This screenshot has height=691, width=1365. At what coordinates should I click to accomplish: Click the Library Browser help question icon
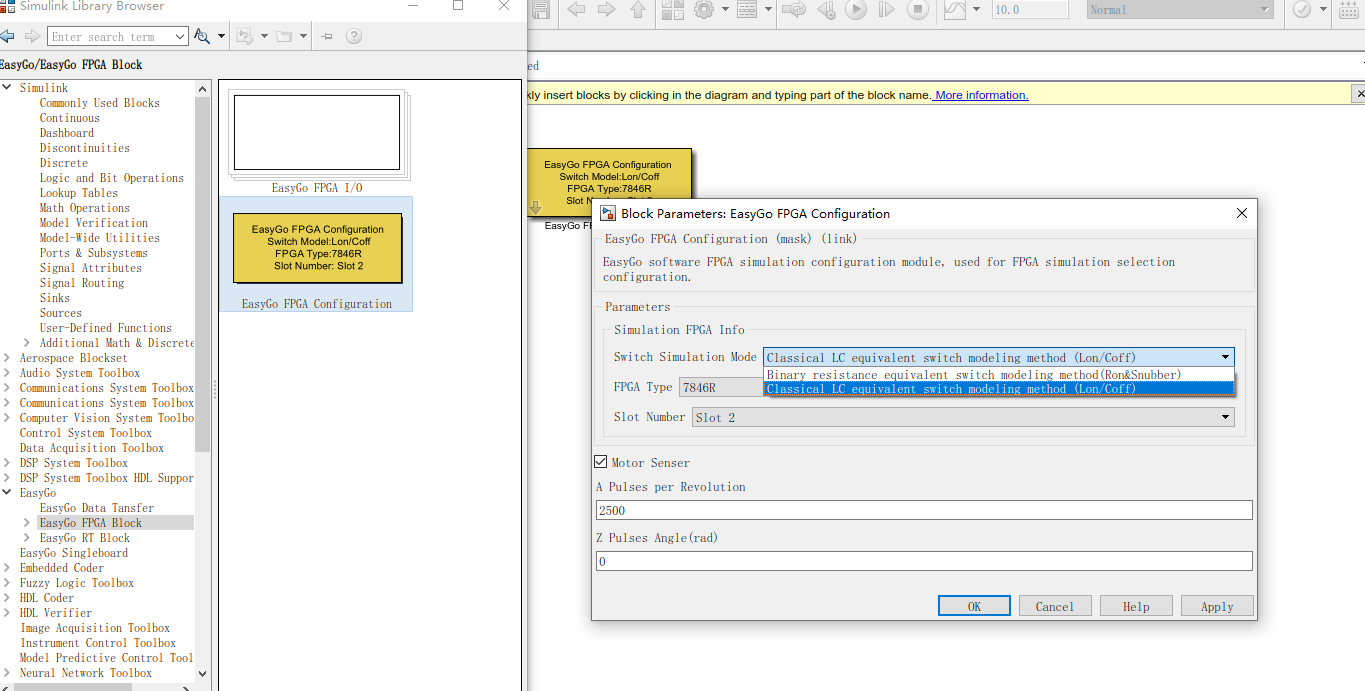pyautogui.click(x=353, y=36)
